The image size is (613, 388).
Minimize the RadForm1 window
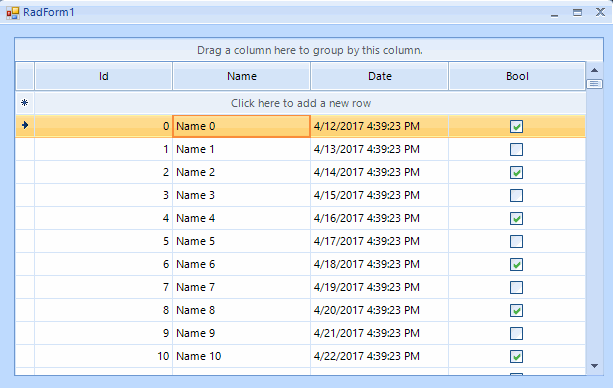coord(554,14)
